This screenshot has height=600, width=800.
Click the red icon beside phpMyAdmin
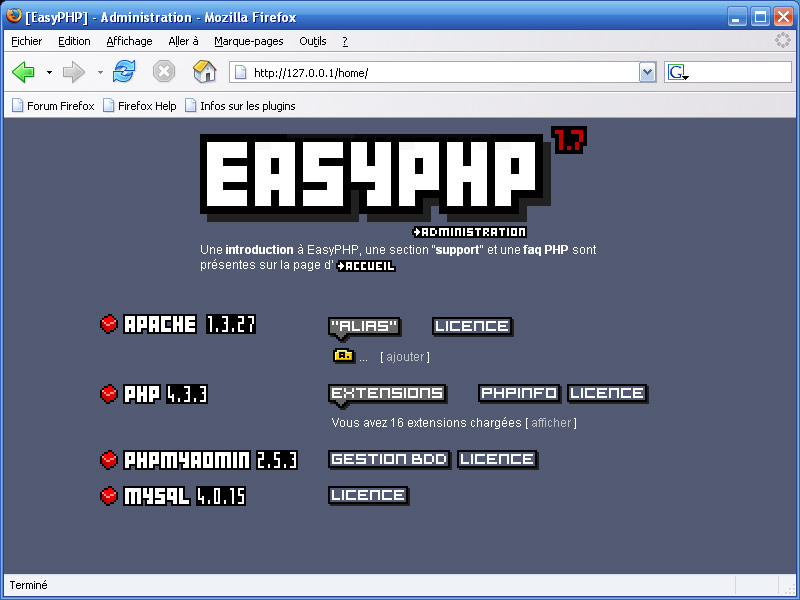109,460
